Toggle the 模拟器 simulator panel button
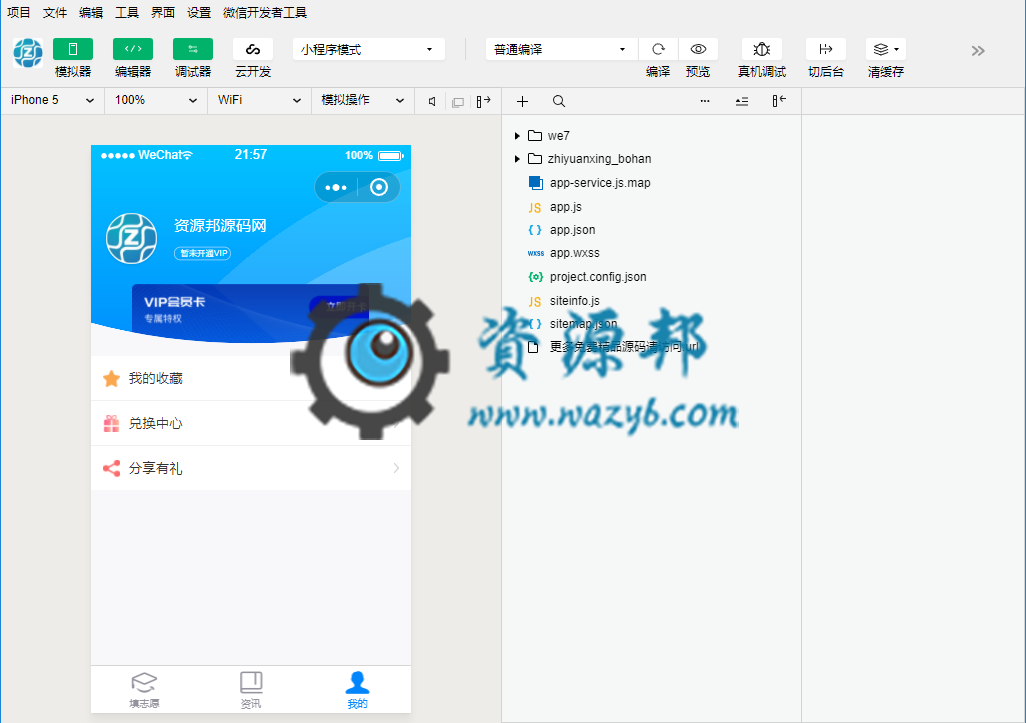1026x723 pixels. pyautogui.click(x=73, y=49)
